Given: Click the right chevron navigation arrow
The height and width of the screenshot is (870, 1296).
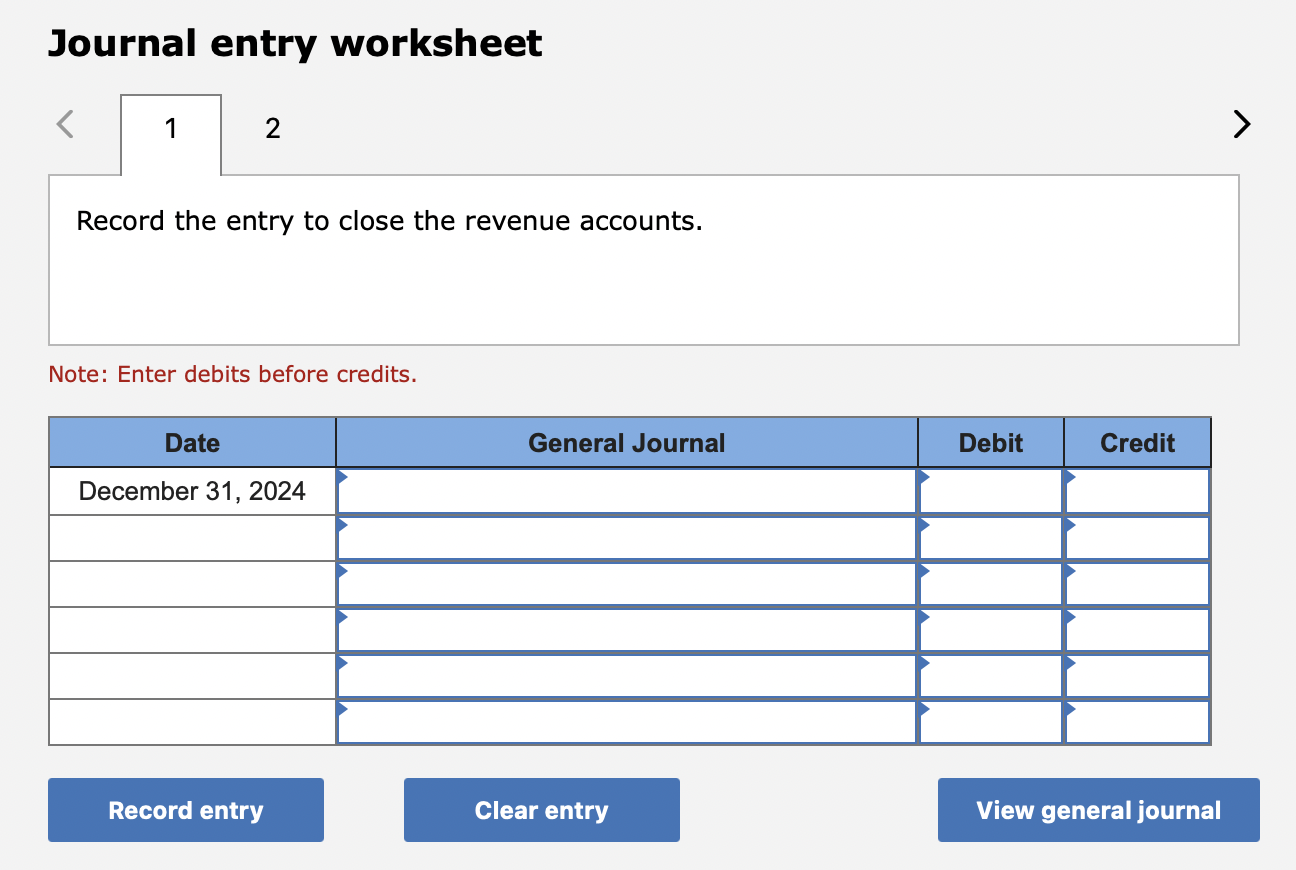Looking at the screenshot, I should [1241, 123].
